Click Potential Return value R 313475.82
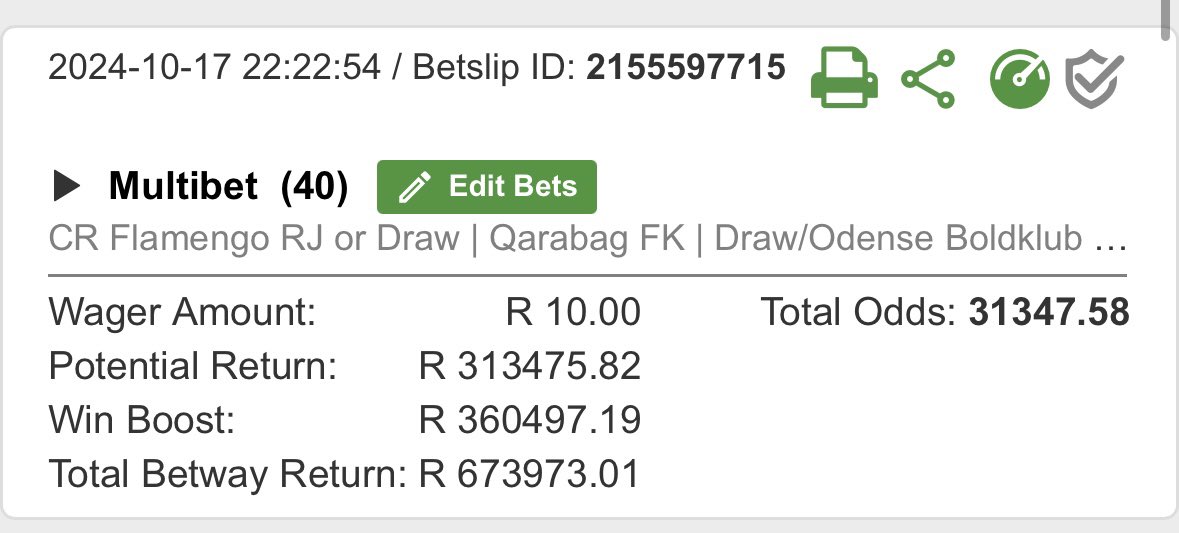The width and height of the screenshot is (1179, 533). (x=530, y=366)
